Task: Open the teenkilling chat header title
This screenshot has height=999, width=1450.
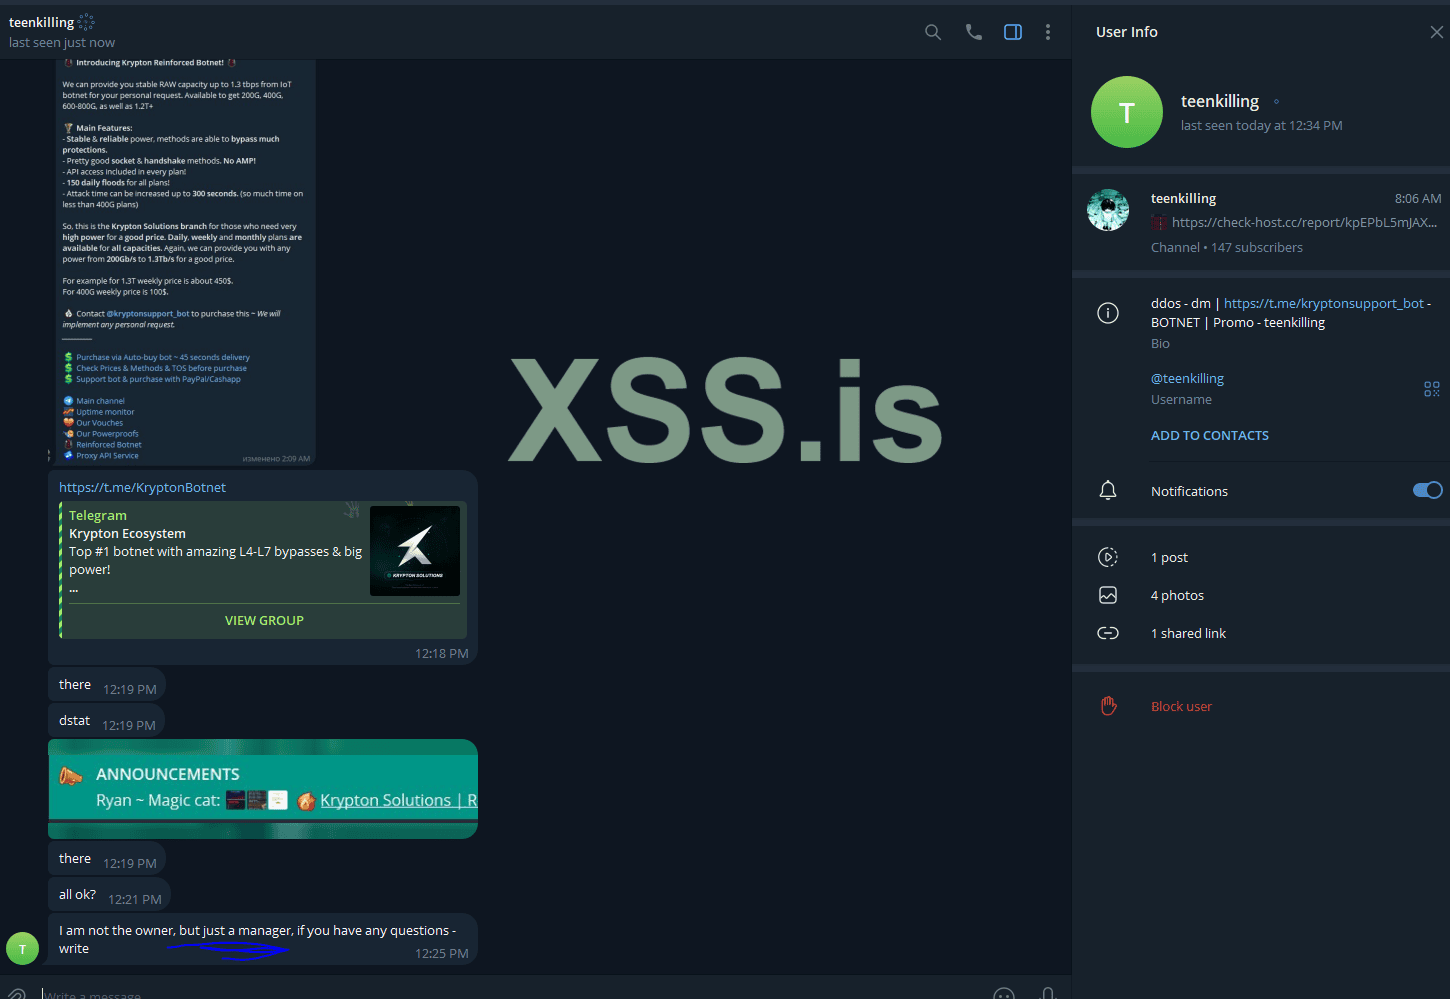Action: click(x=41, y=22)
